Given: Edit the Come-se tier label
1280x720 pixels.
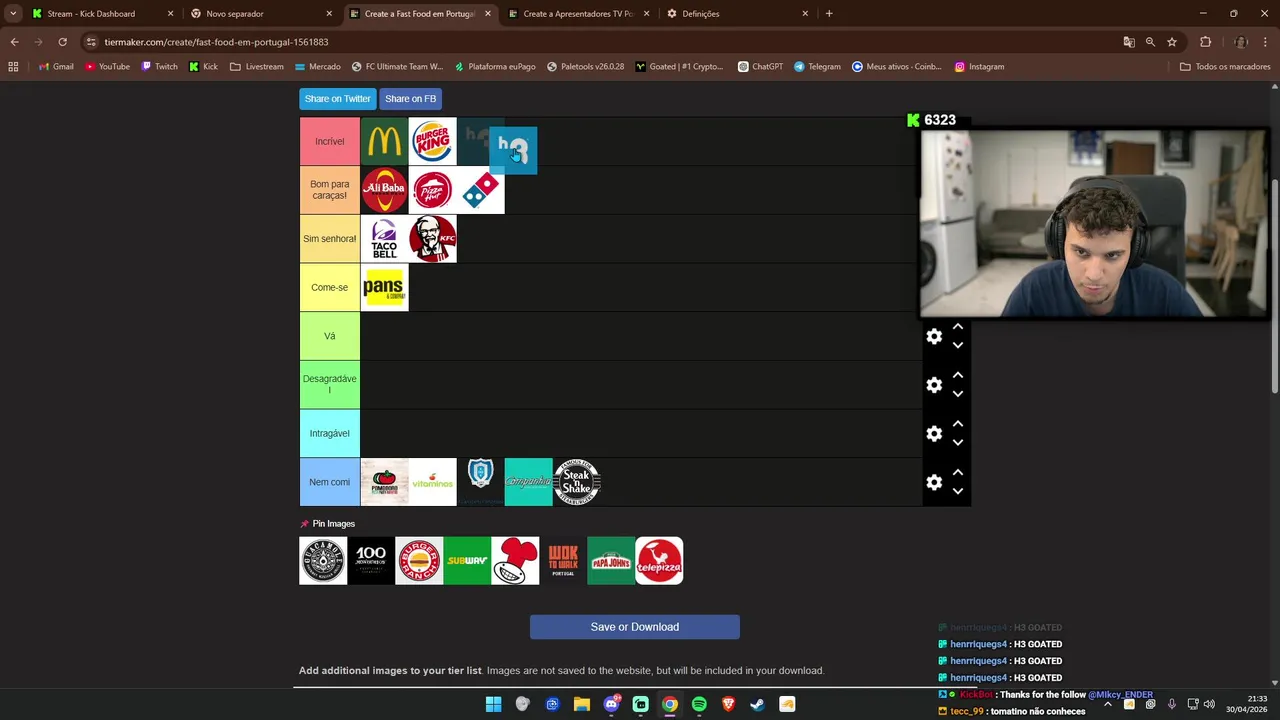Looking at the screenshot, I should (x=330, y=287).
